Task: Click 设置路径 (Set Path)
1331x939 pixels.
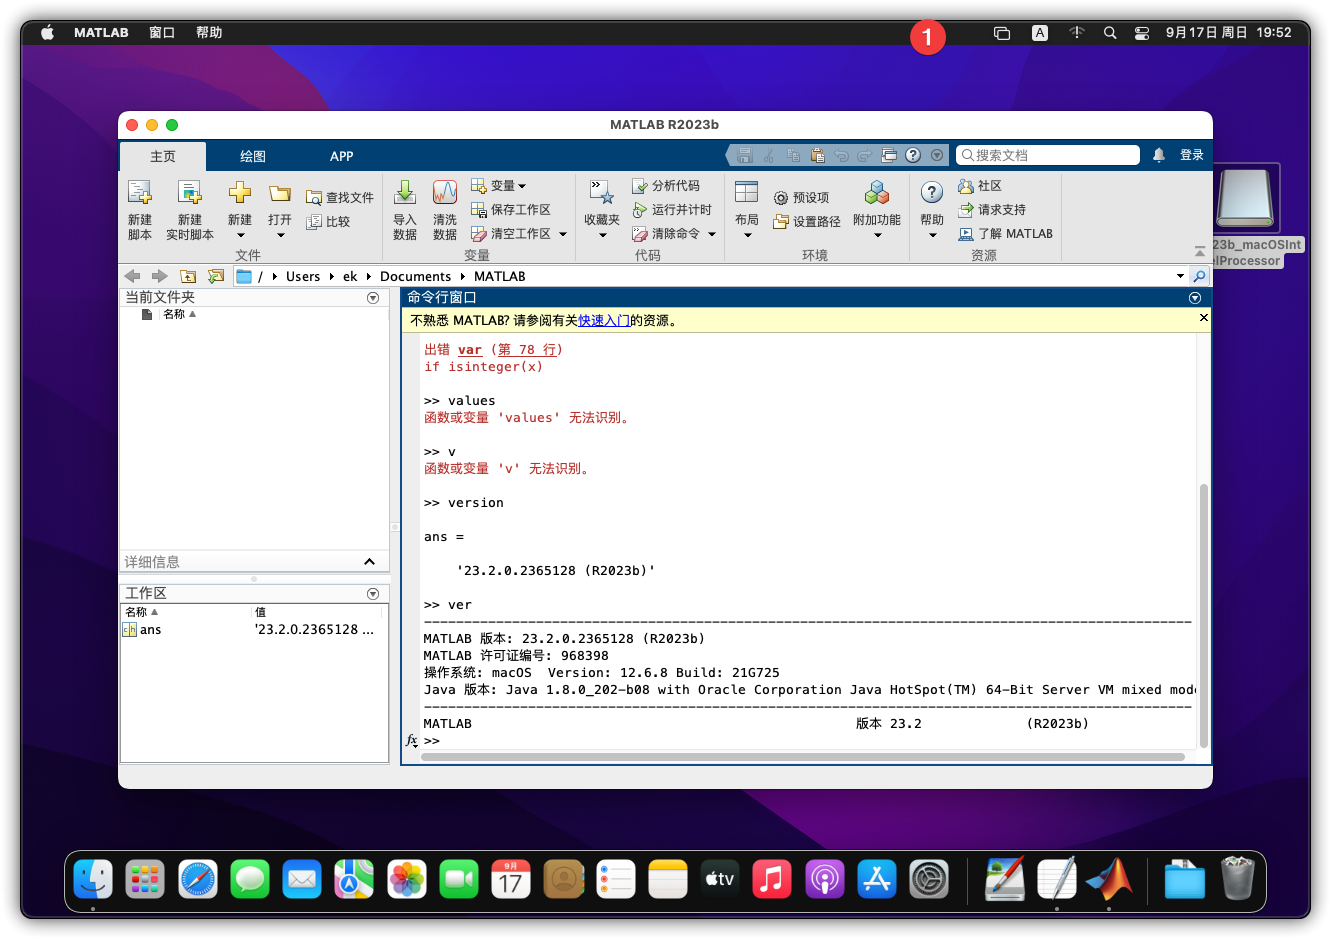Action: (807, 222)
